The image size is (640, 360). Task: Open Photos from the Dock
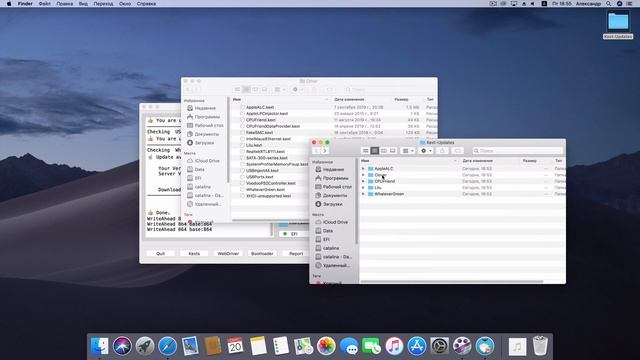click(x=326, y=346)
